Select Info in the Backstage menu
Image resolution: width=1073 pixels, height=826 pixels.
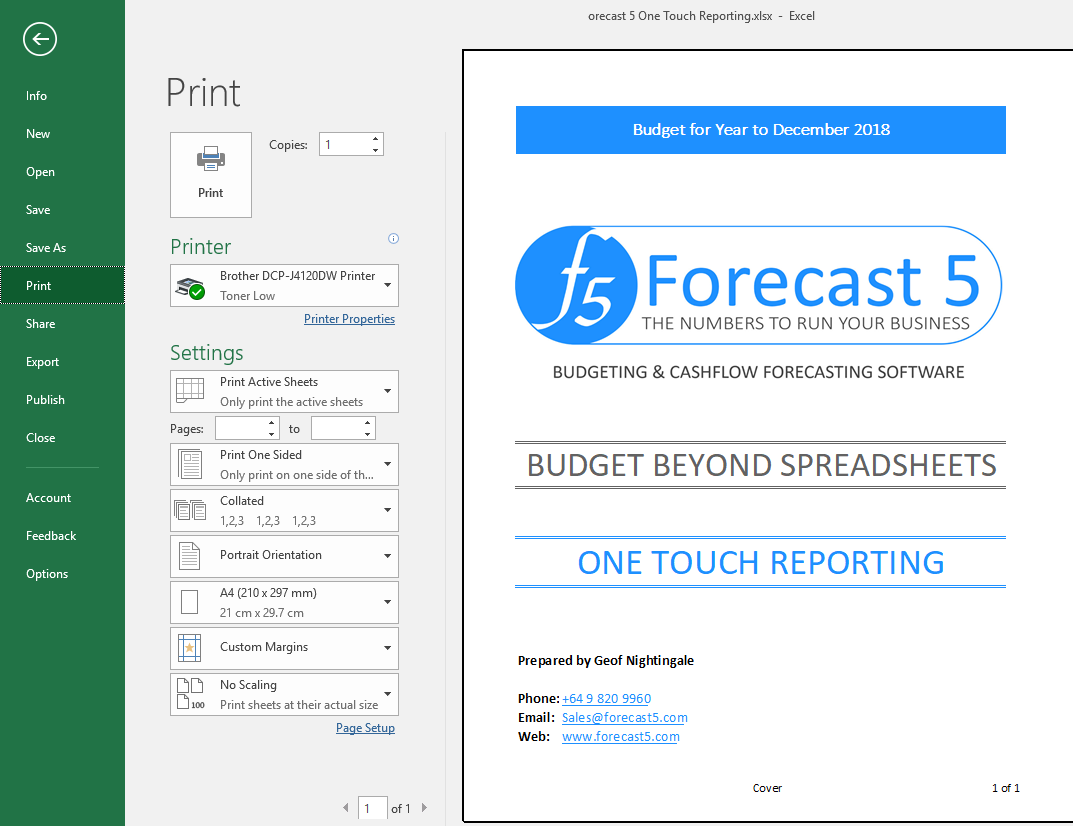click(62, 96)
